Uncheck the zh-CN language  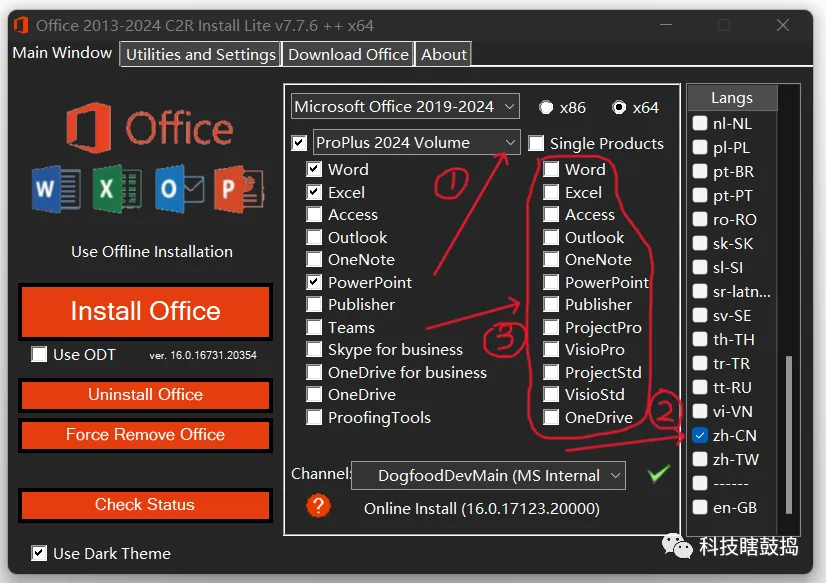(x=700, y=435)
